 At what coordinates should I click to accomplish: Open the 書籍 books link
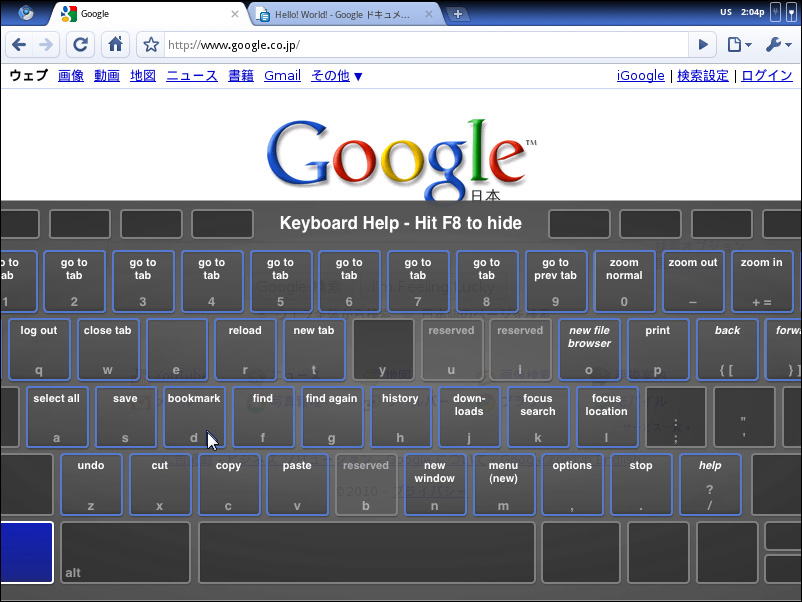241,76
